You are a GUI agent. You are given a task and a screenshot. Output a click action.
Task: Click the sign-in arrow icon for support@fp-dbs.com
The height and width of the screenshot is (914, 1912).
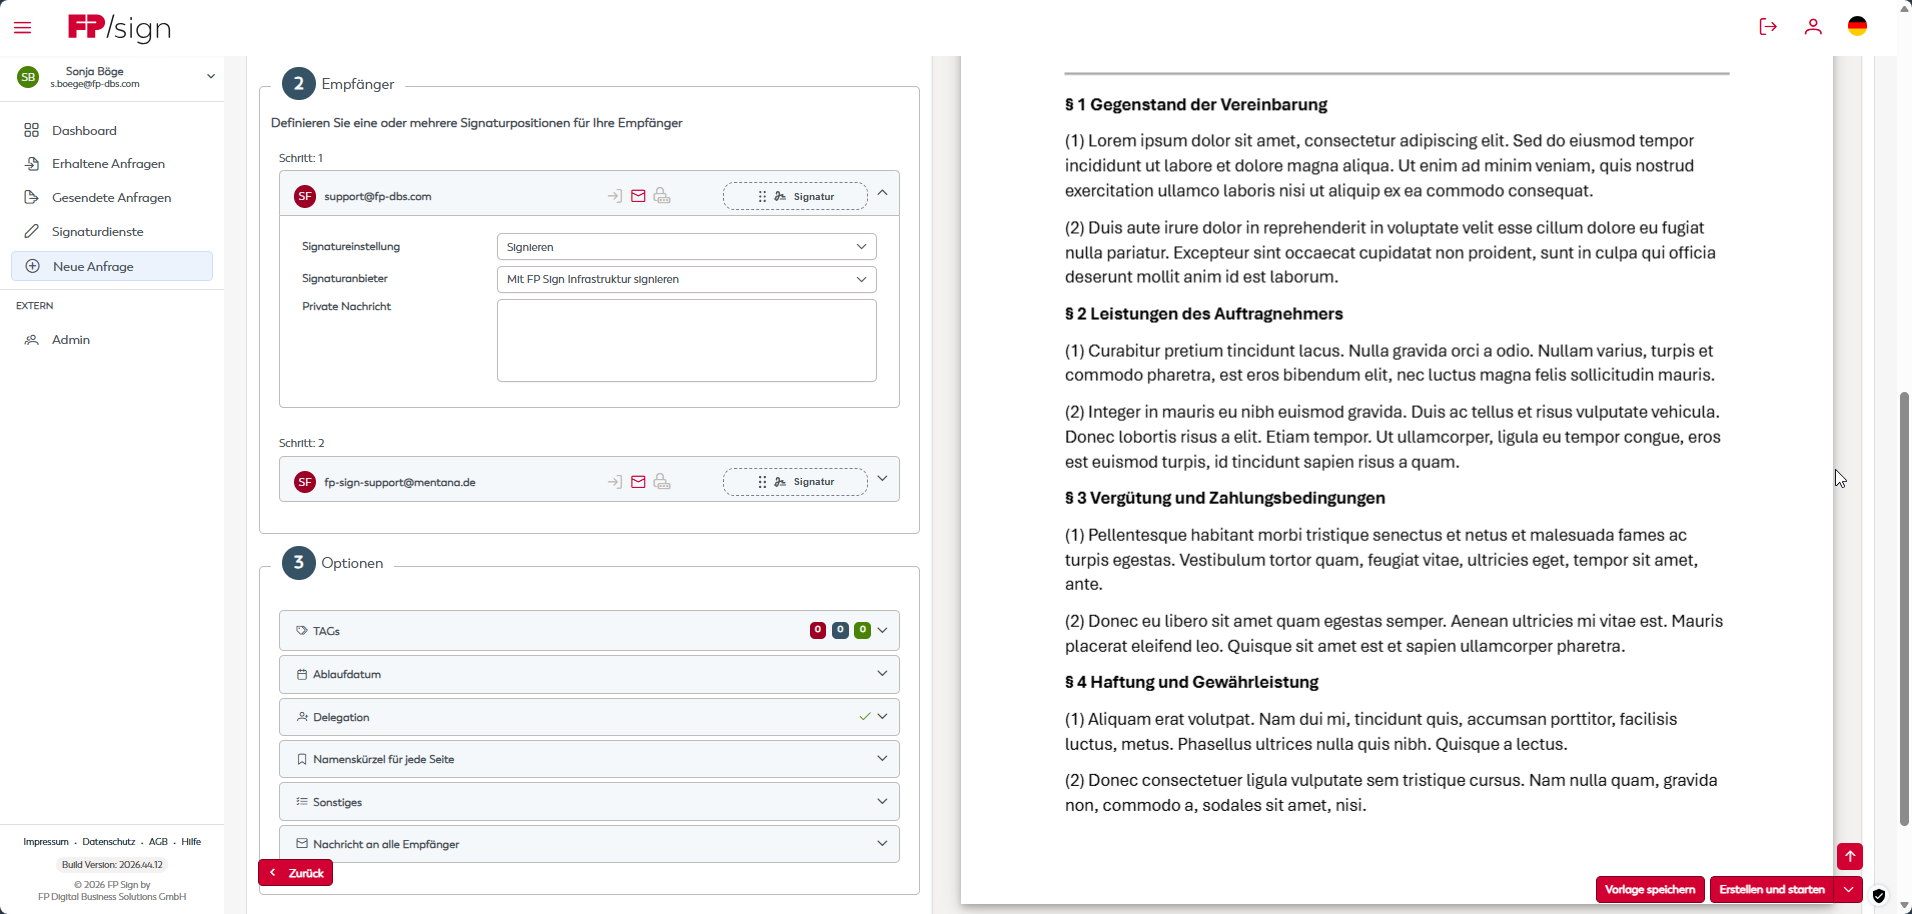[x=615, y=196]
